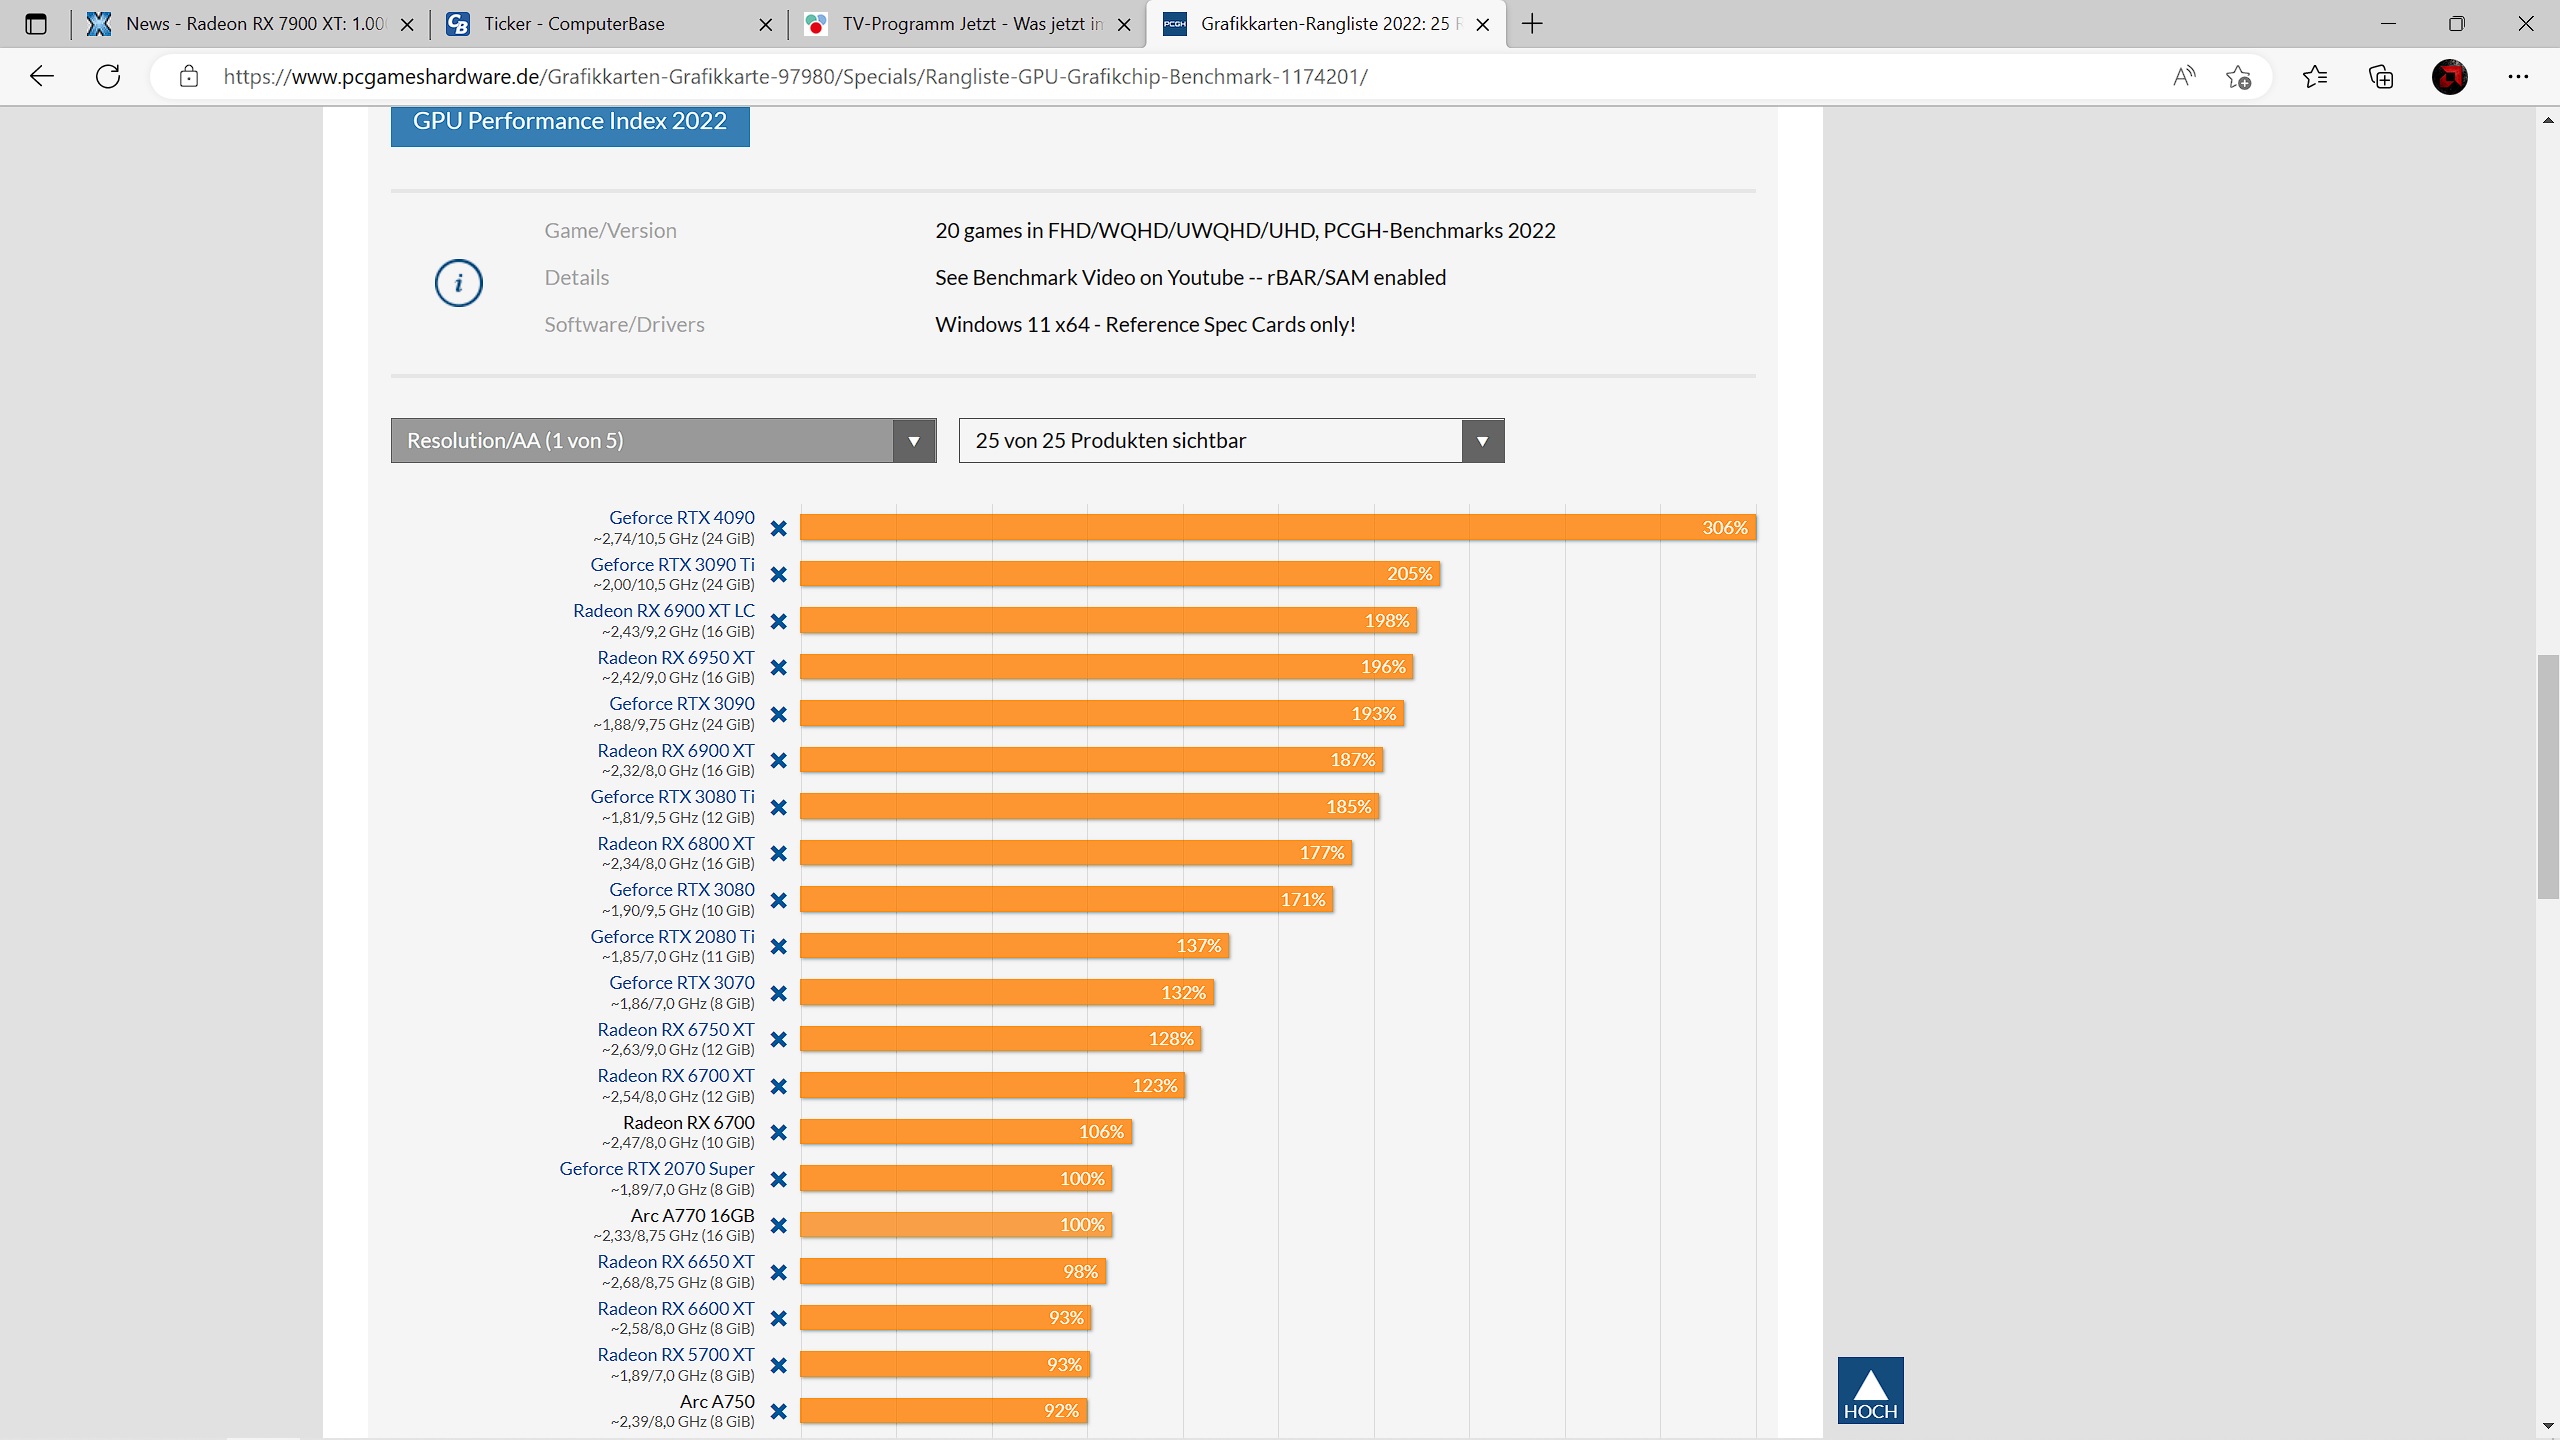
Task: Open the browser settings ellipsis menu
Action: [2517, 76]
